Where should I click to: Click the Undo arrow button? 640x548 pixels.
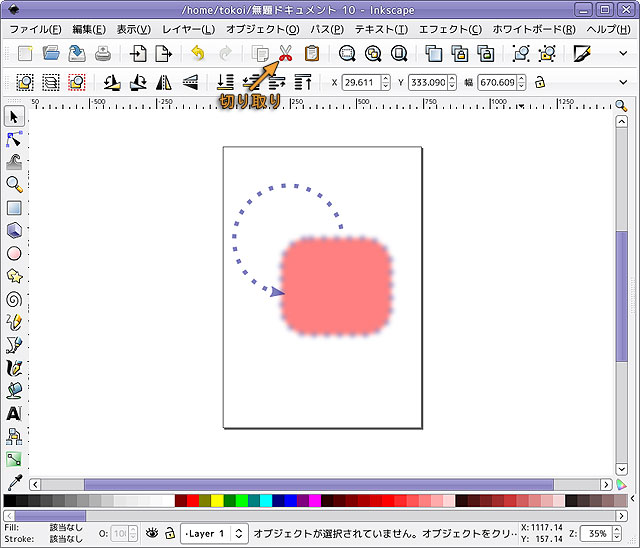click(x=198, y=53)
